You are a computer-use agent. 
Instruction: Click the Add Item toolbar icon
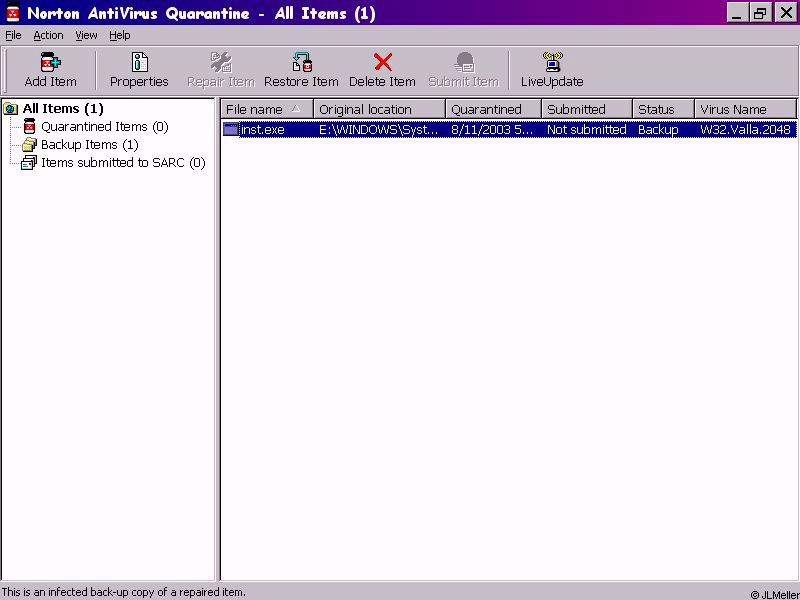click(x=50, y=63)
